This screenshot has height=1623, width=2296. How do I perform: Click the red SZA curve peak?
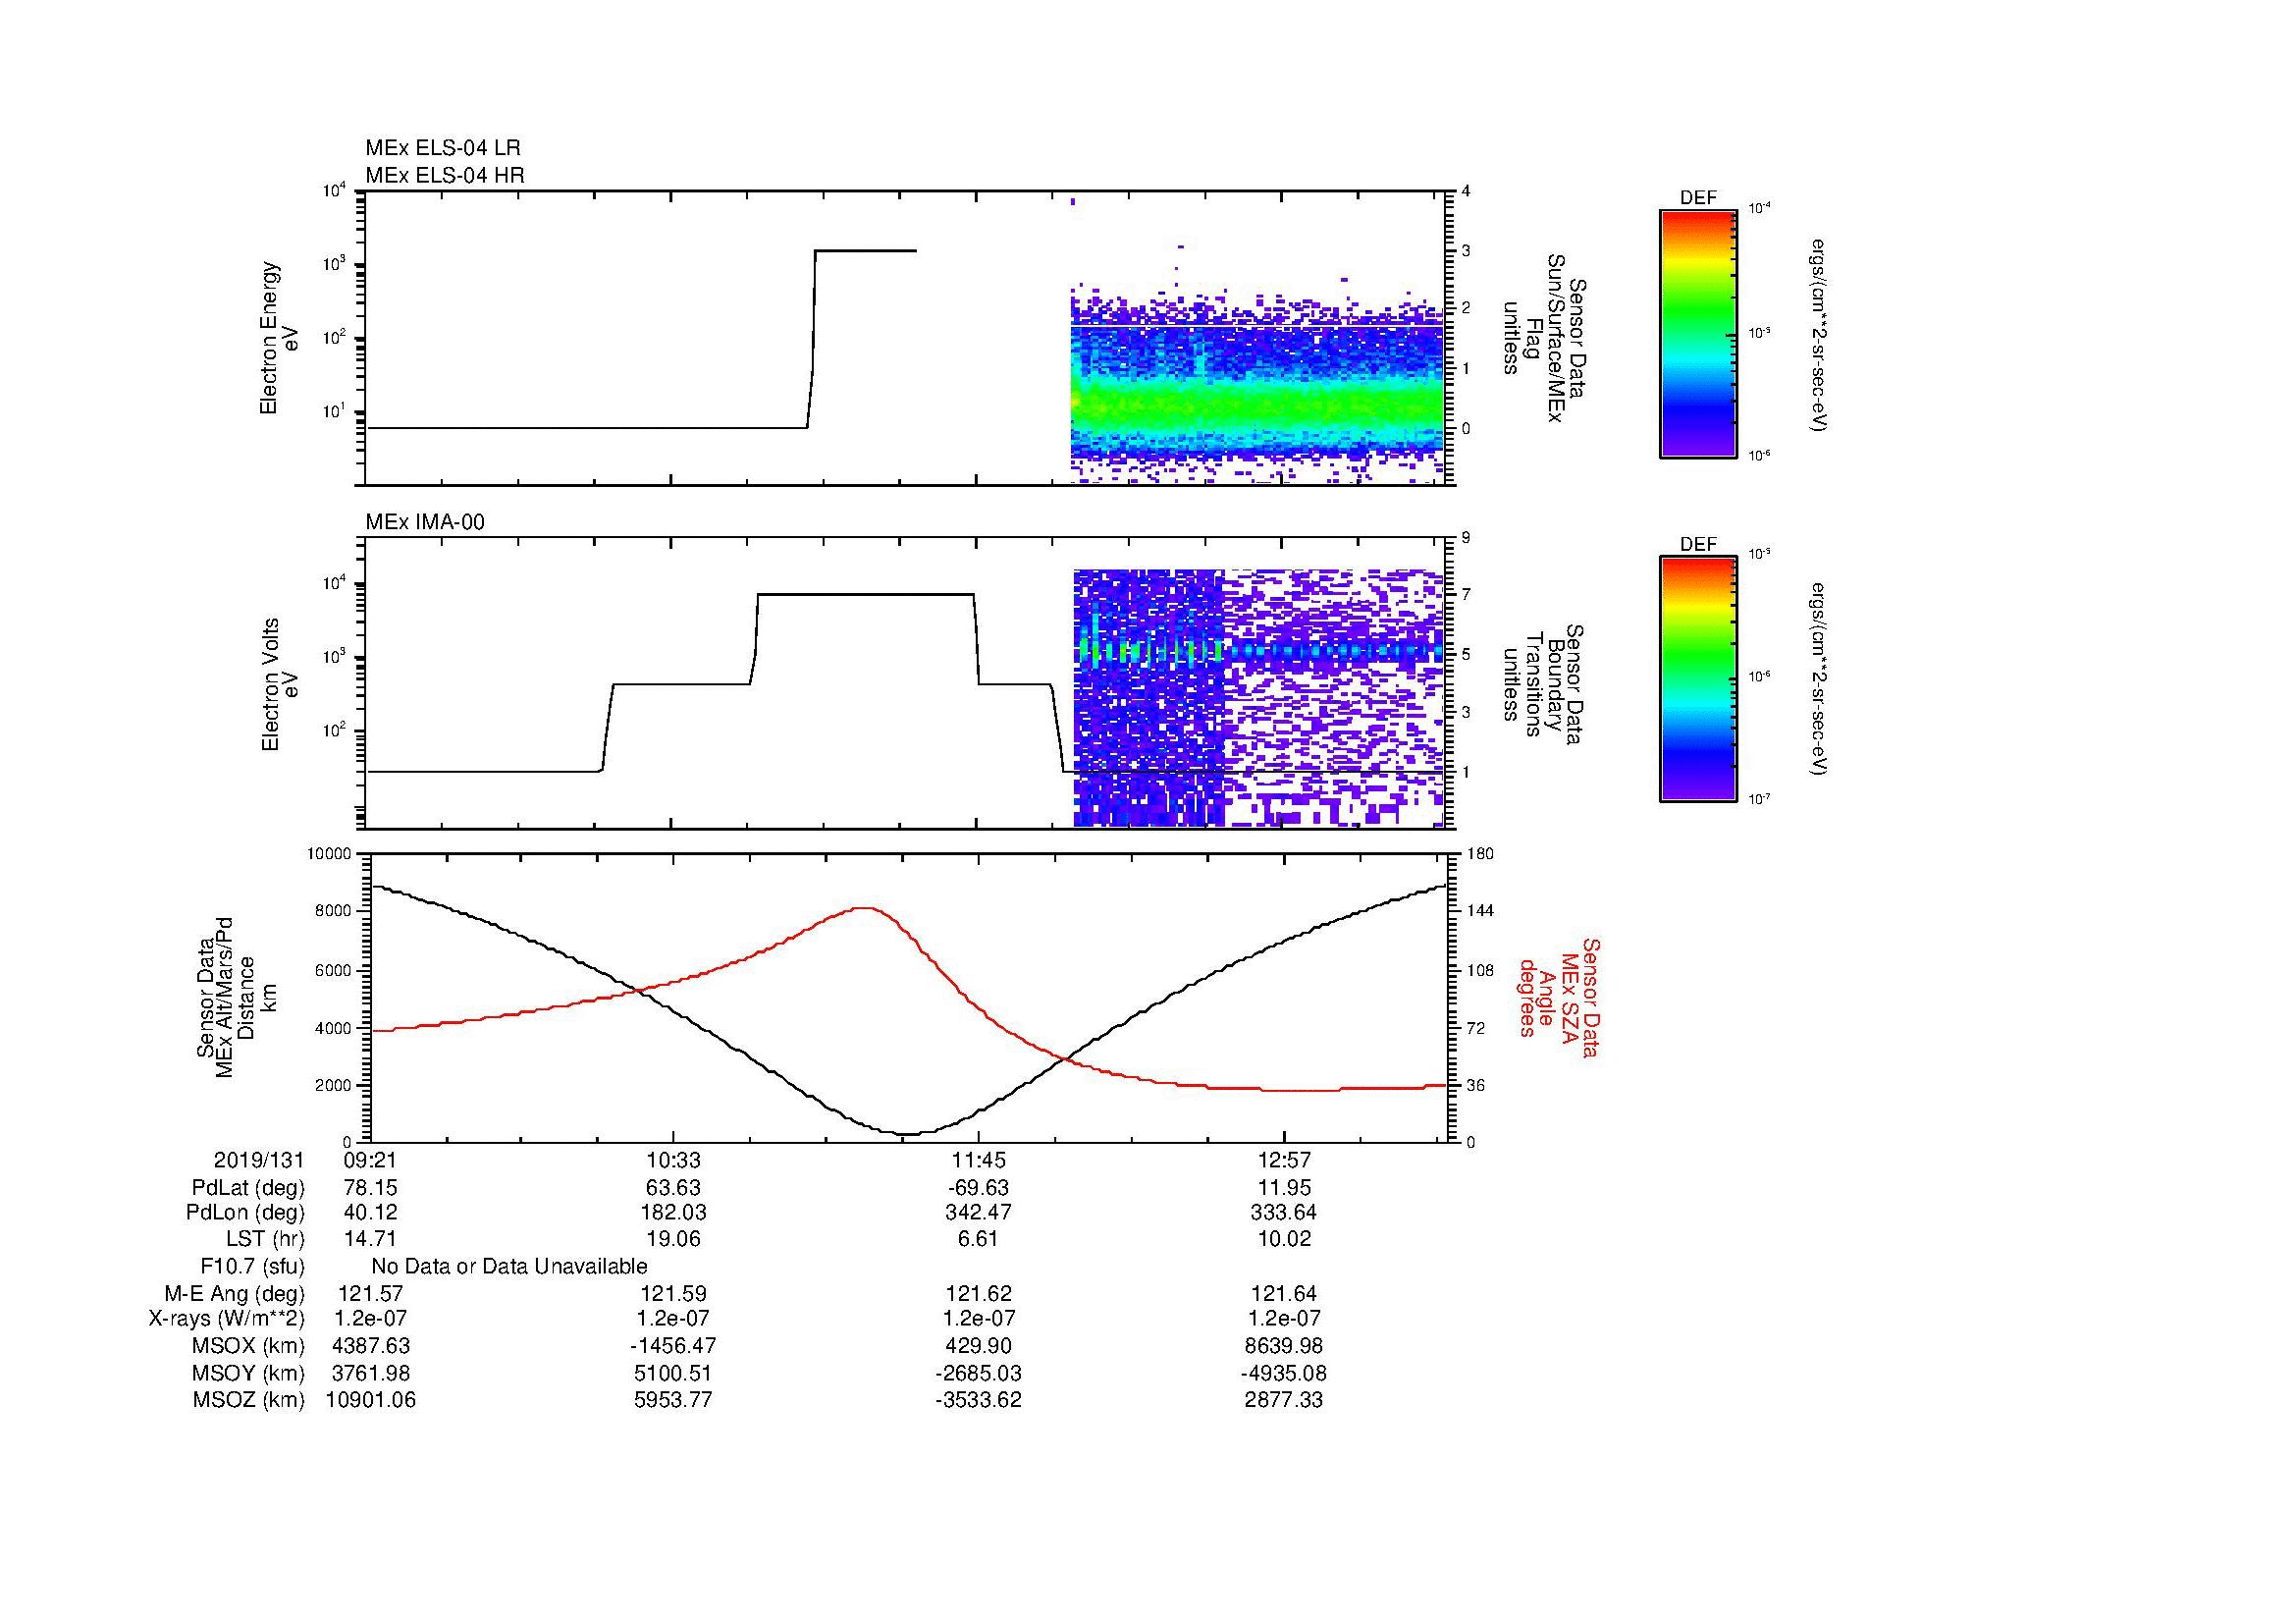coord(865,908)
